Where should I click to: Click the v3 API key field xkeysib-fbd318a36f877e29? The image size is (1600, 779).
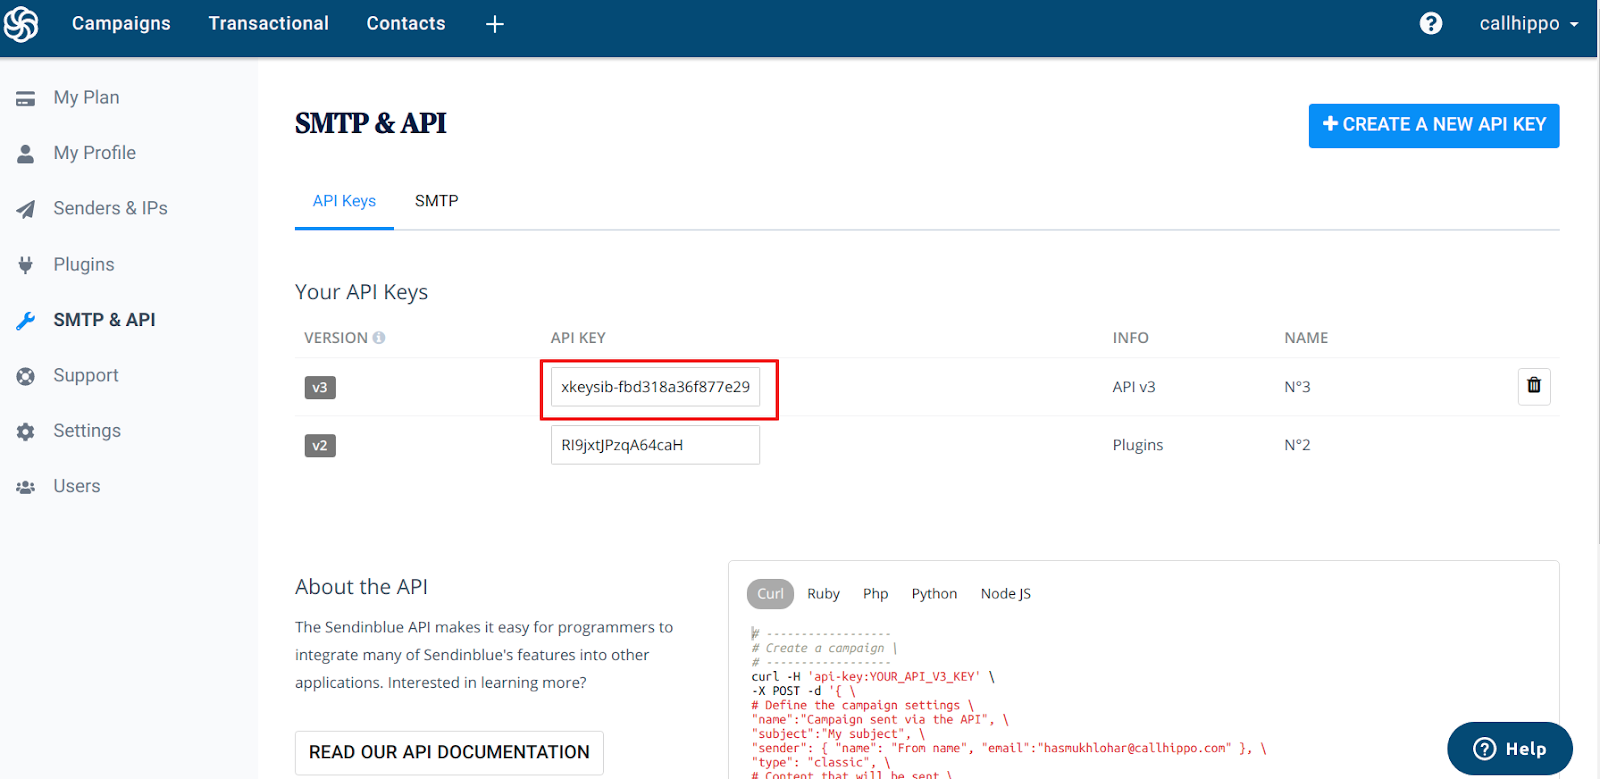click(655, 387)
